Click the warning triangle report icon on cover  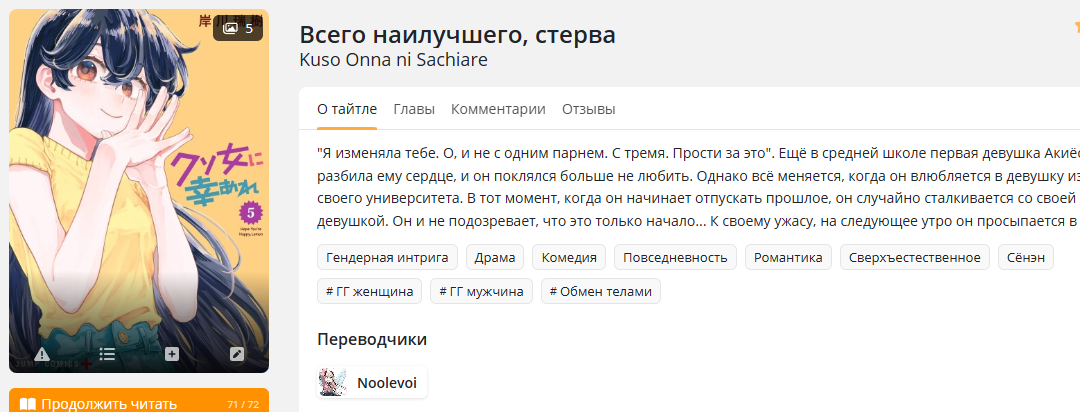[41, 354]
